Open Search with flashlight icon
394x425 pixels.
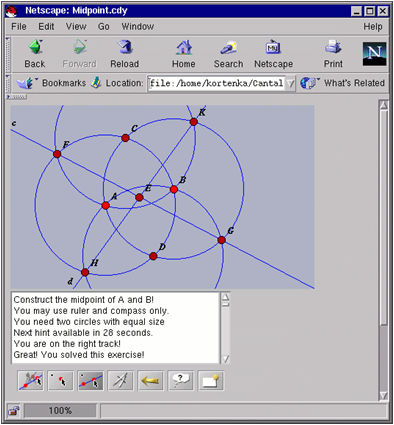tap(228, 47)
